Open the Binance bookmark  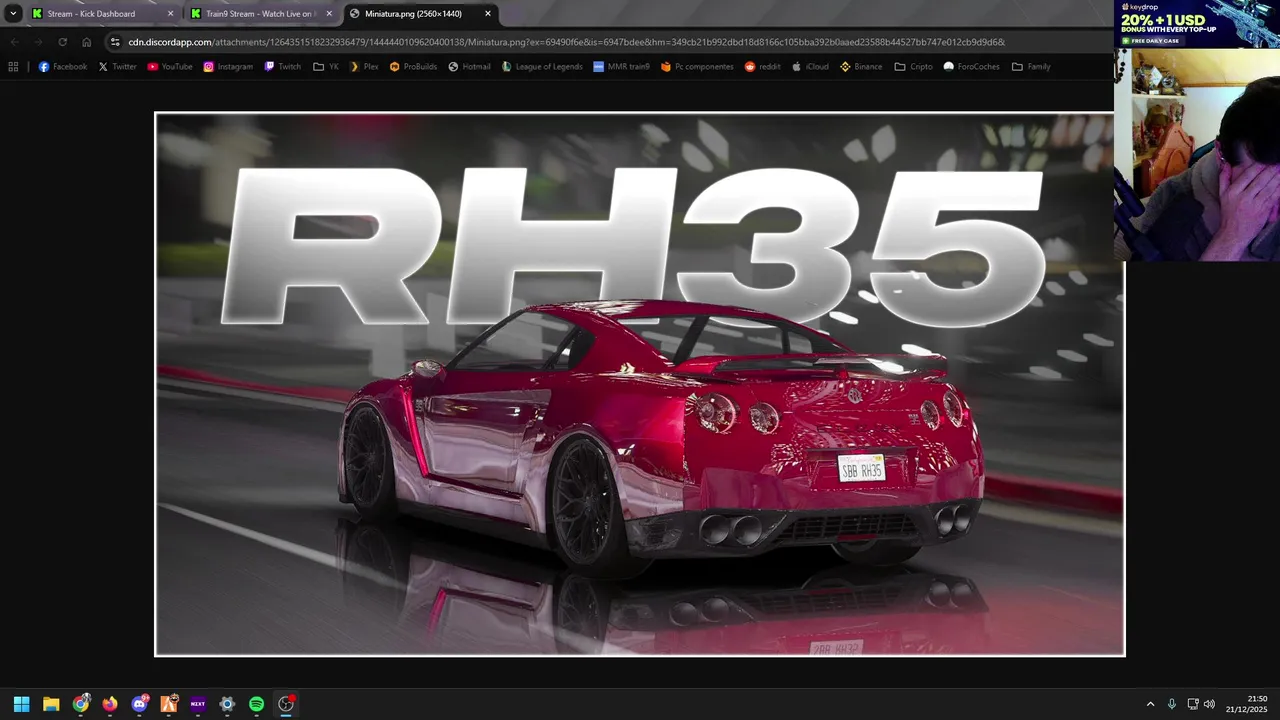(861, 67)
